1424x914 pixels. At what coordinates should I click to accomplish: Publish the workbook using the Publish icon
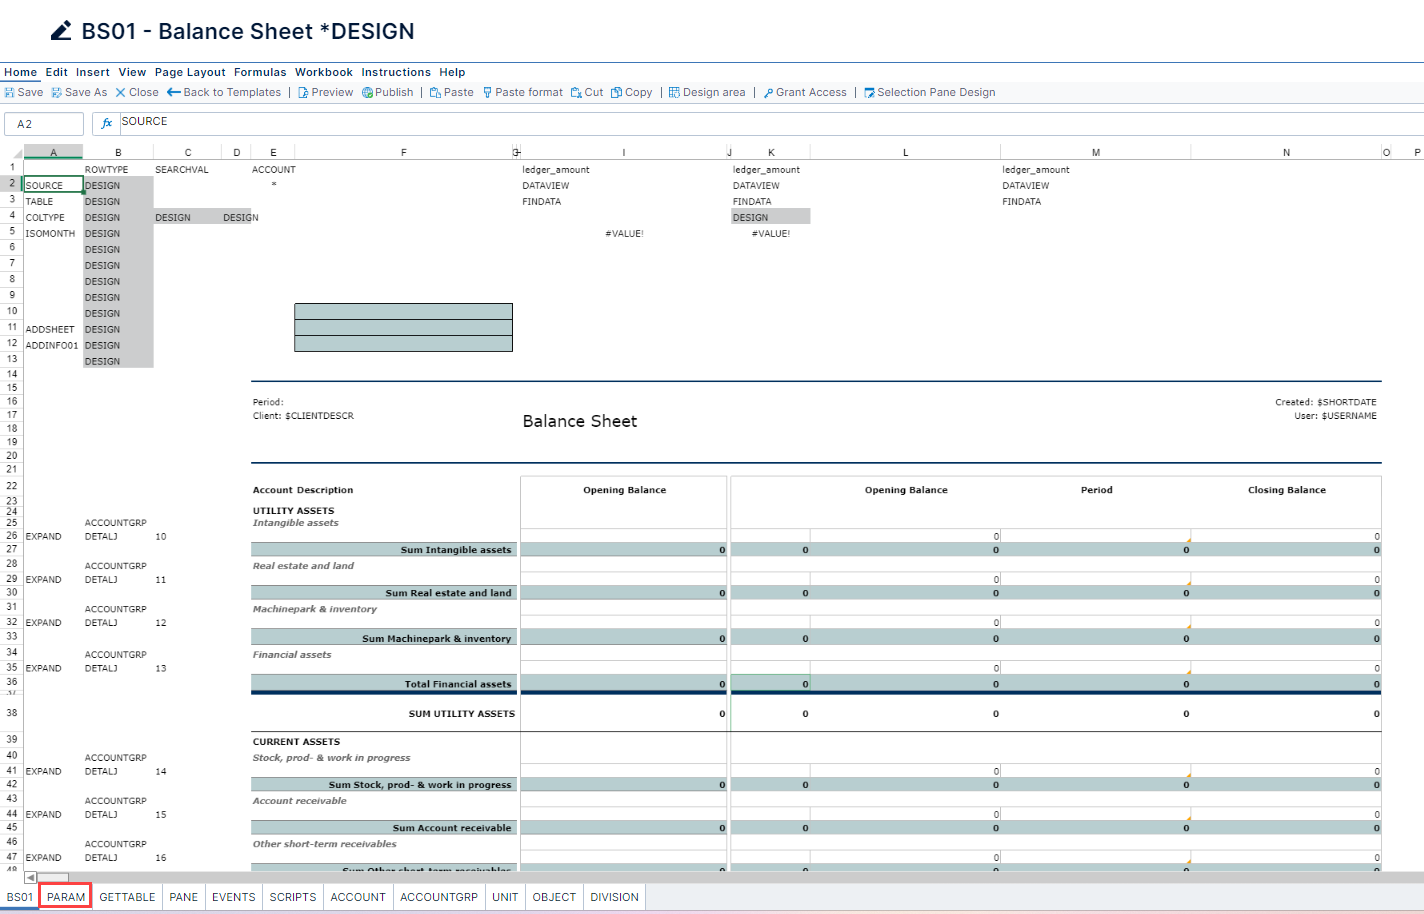click(388, 92)
